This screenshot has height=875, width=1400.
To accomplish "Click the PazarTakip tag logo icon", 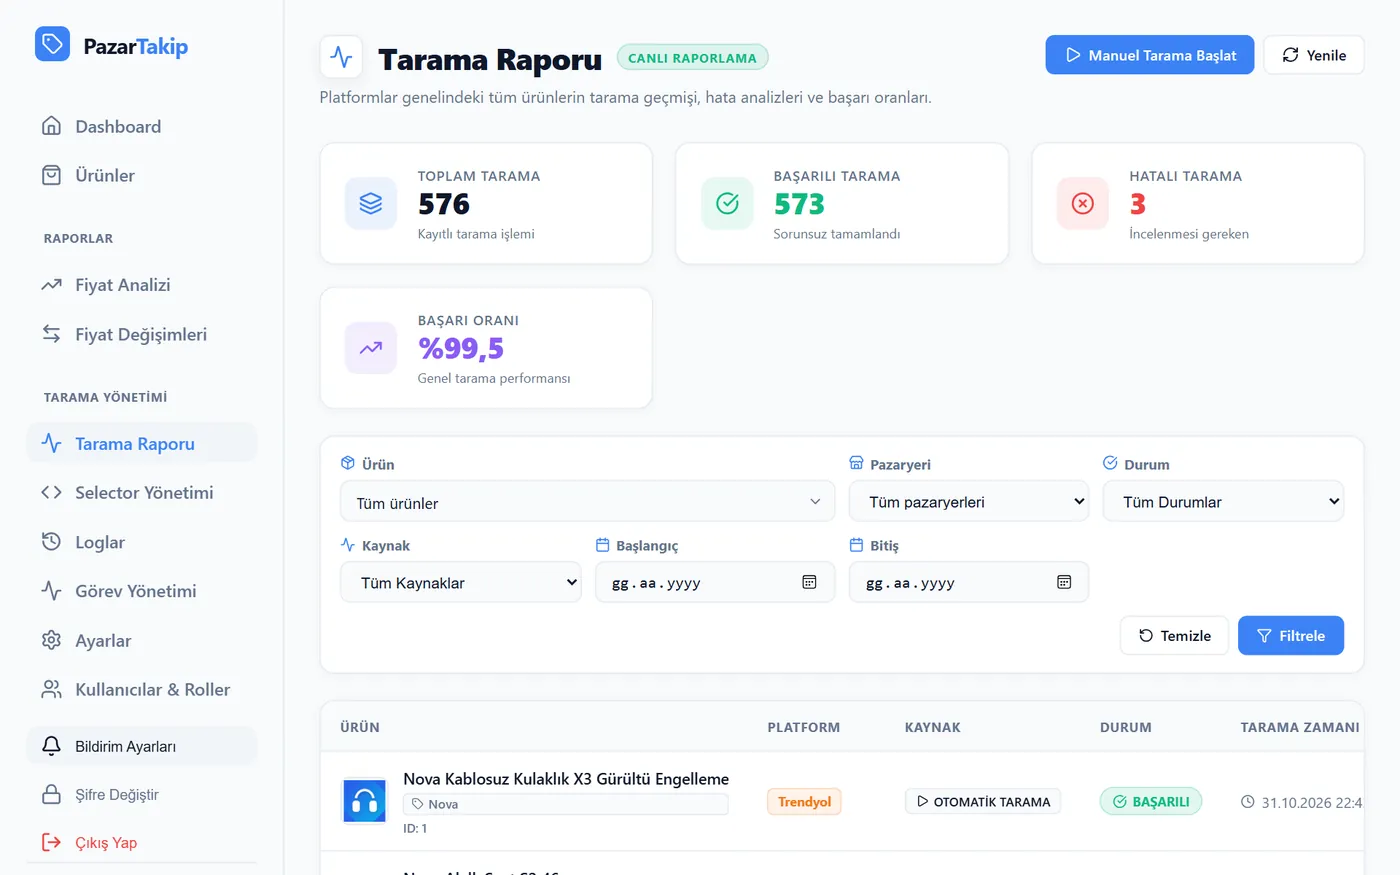I will (x=52, y=44).
